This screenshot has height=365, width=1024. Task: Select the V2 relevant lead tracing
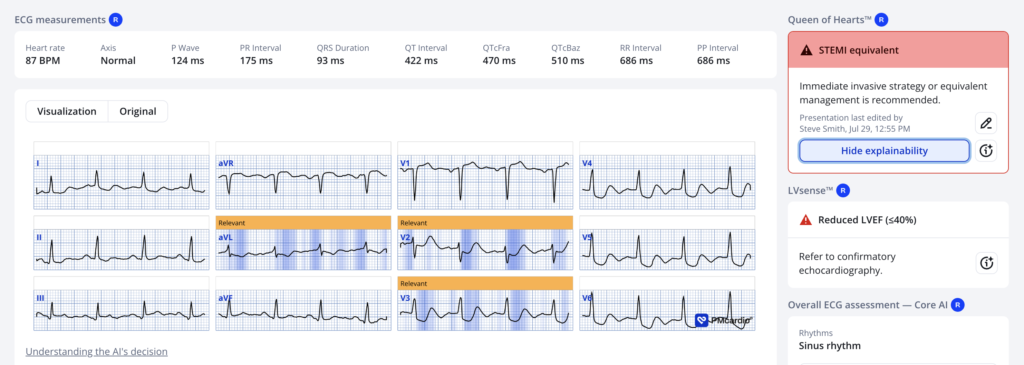(x=485, y=249)
